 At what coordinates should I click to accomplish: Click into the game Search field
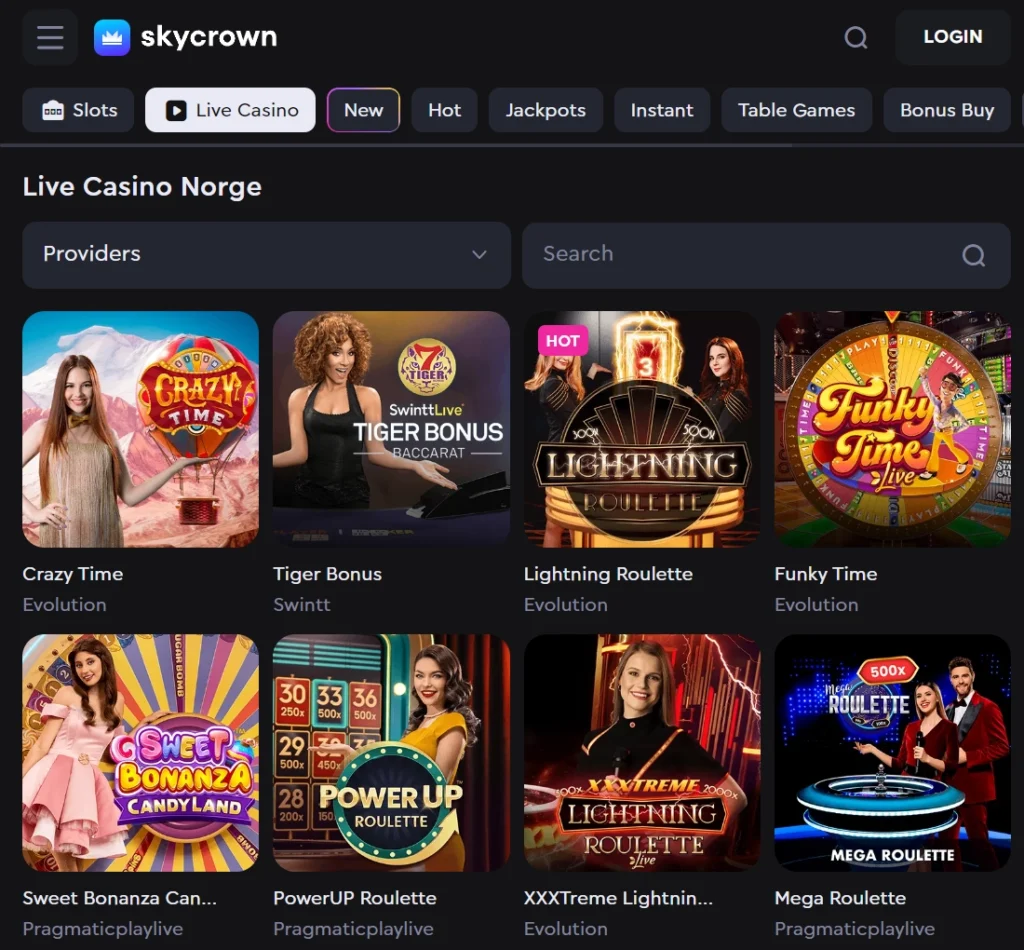click(x=740, y=255)
